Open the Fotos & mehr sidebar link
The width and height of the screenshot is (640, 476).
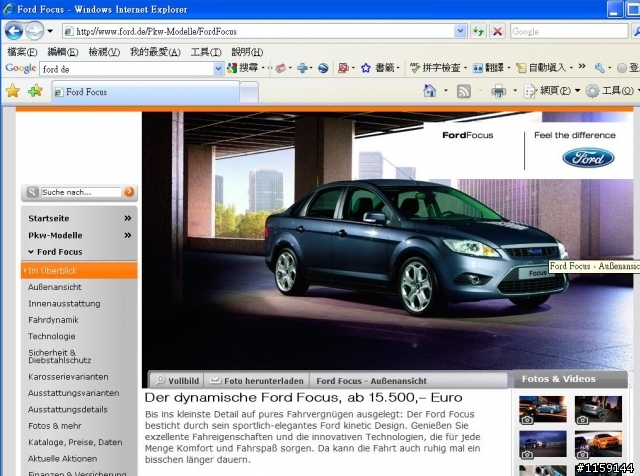(x=55, y=426)
